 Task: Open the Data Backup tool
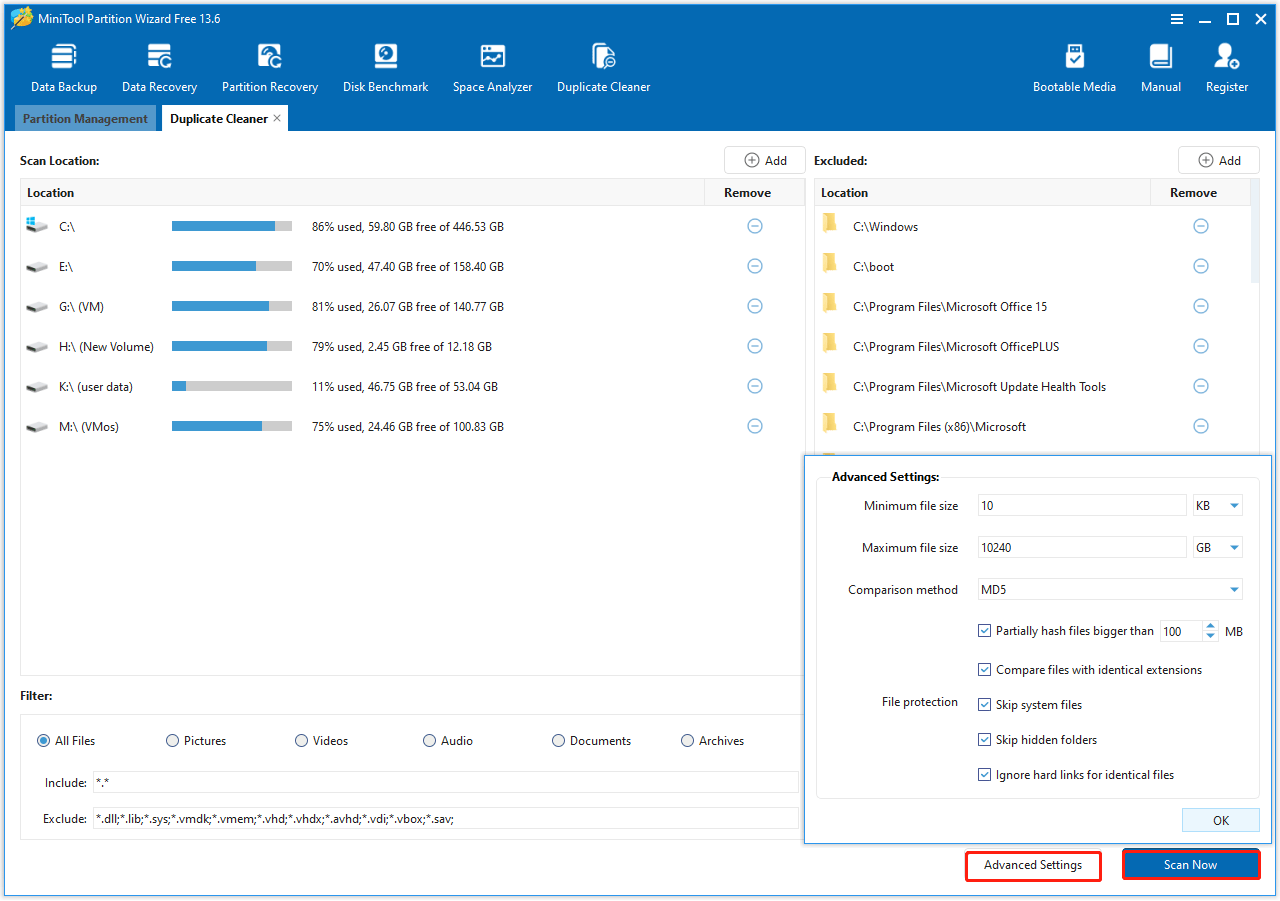coord(63,65)
